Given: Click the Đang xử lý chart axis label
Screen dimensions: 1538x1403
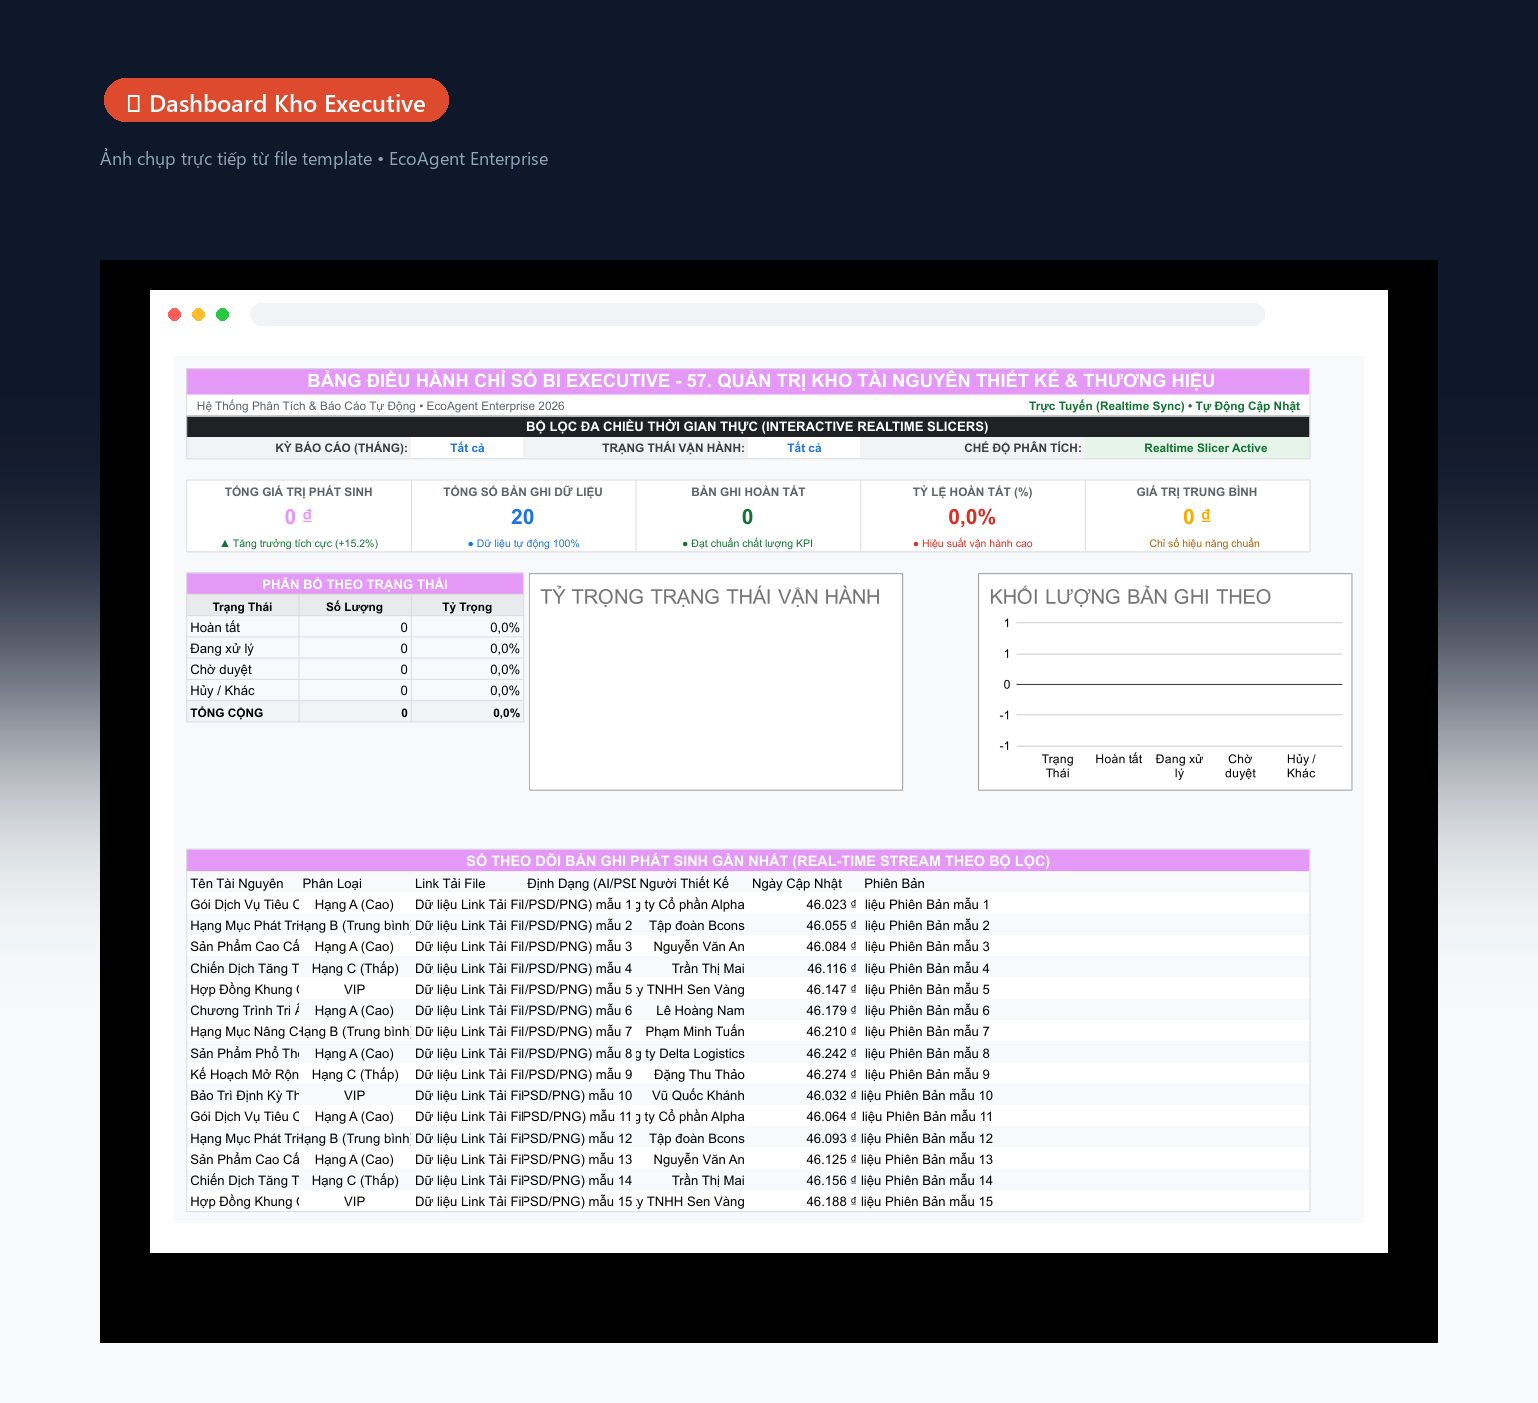Looking at the screenshot, I should point(1179,766).
